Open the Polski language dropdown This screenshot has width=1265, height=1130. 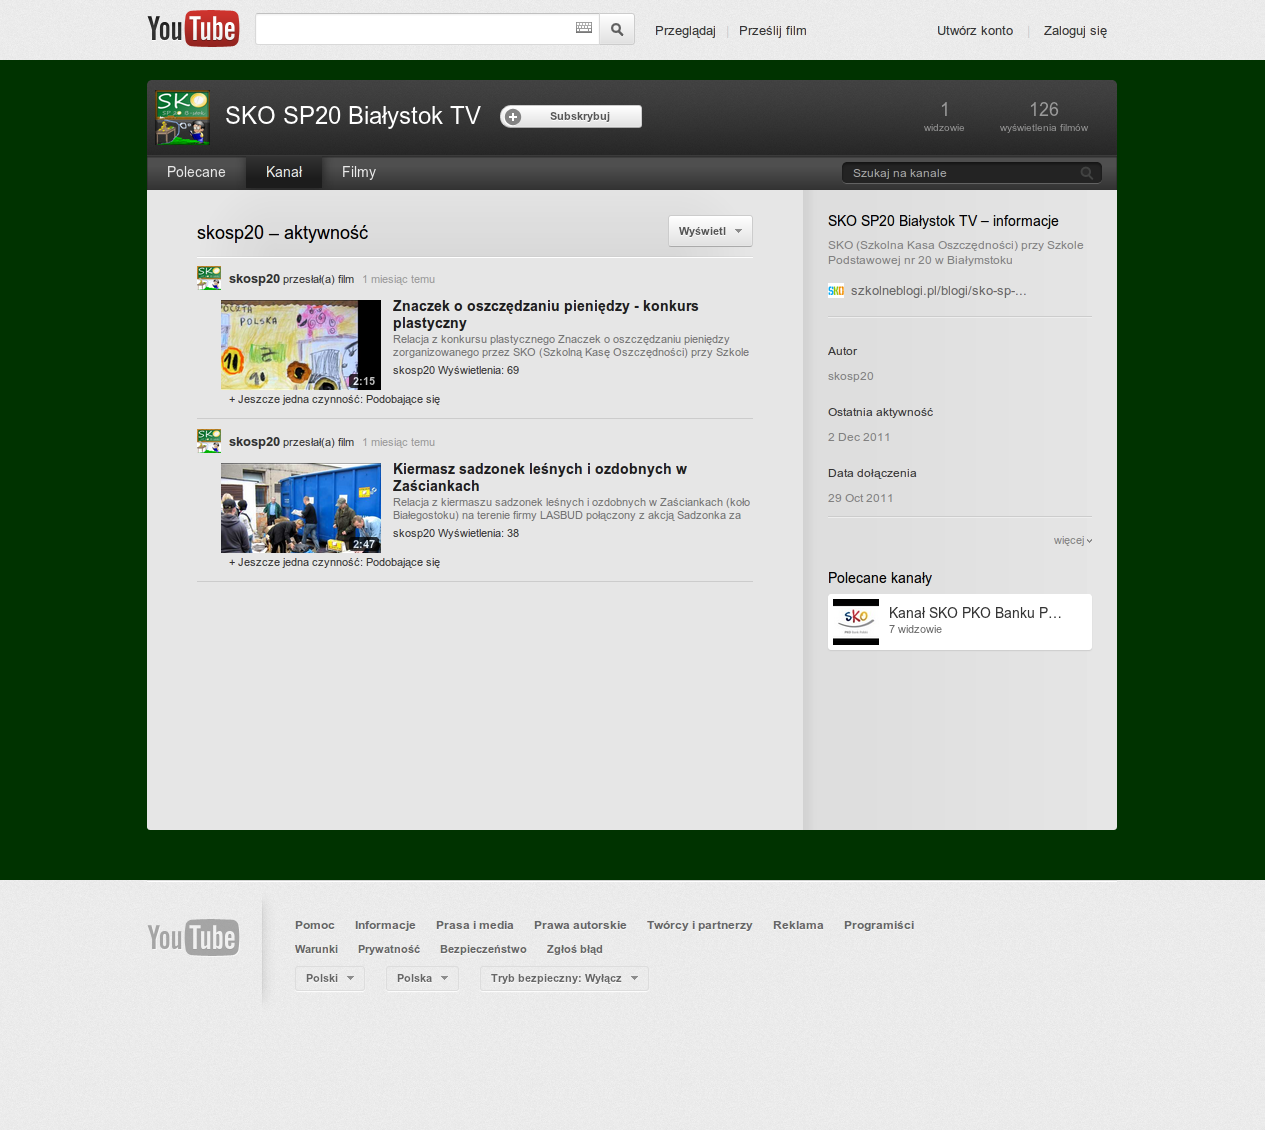coord(330,978)
